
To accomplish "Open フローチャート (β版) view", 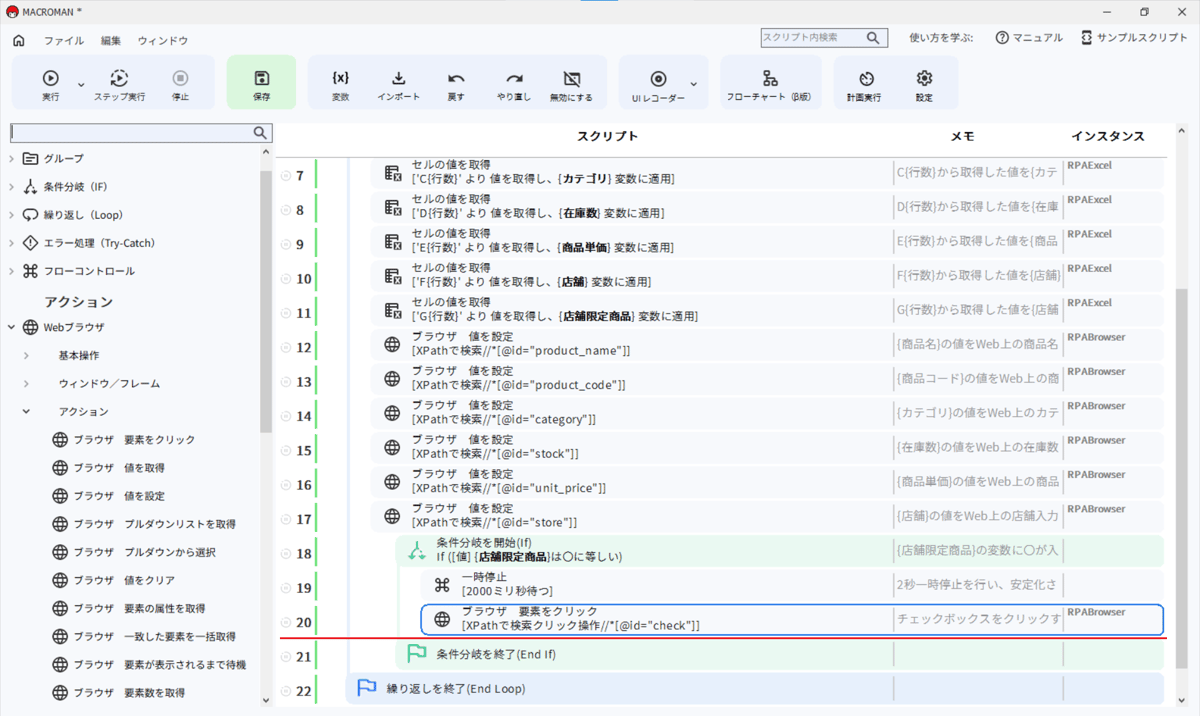I will point(769,84).
